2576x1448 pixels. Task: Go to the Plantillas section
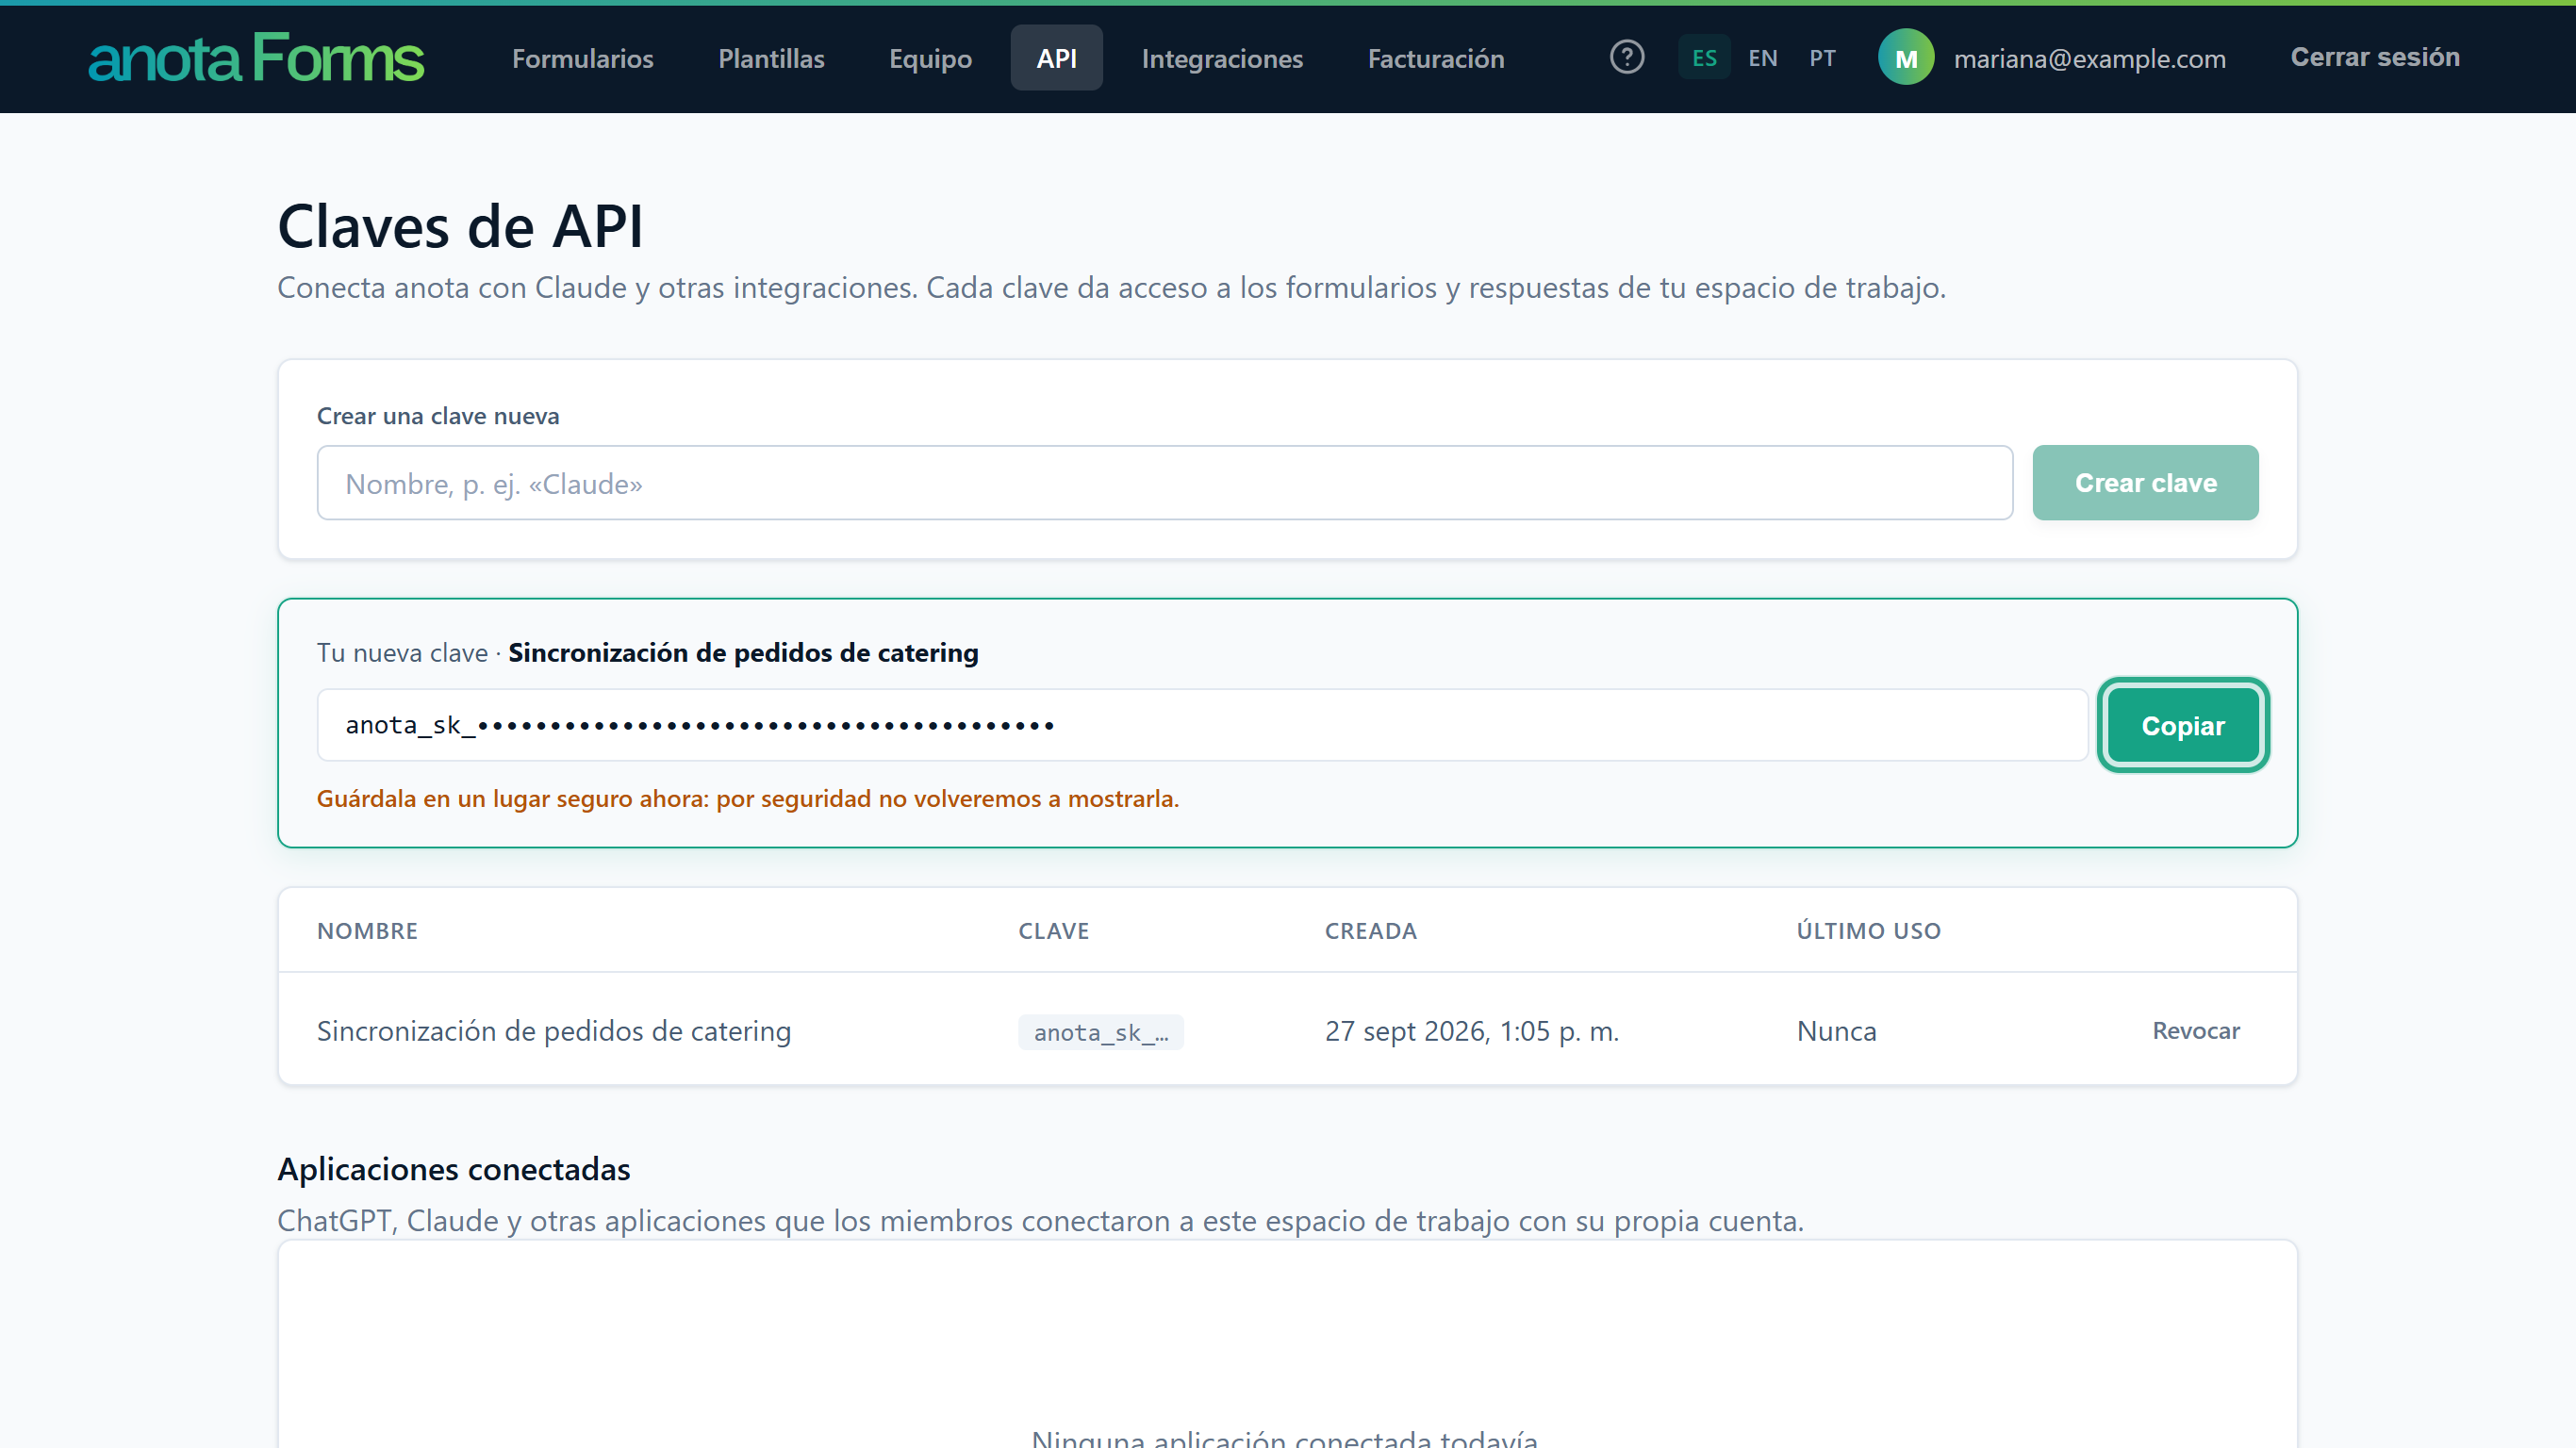771,58
